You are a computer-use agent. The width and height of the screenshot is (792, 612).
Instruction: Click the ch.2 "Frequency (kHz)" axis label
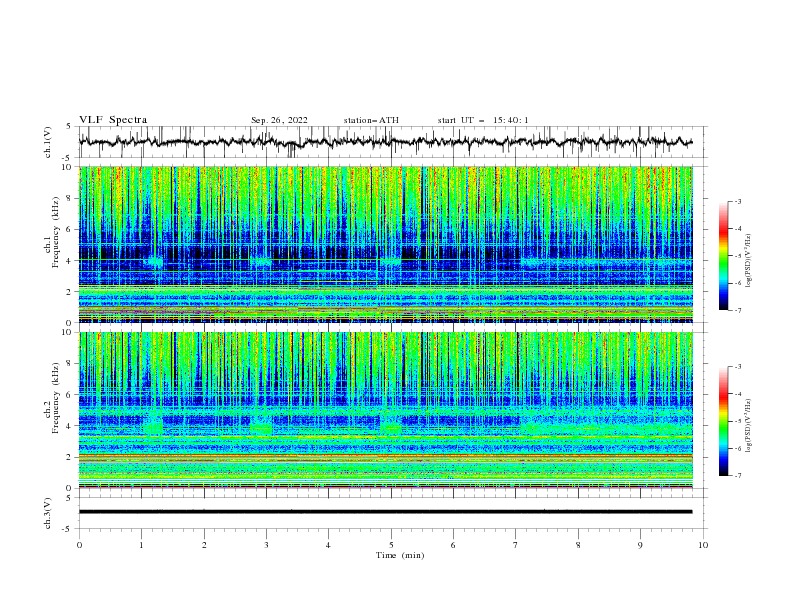click(56, 398)
